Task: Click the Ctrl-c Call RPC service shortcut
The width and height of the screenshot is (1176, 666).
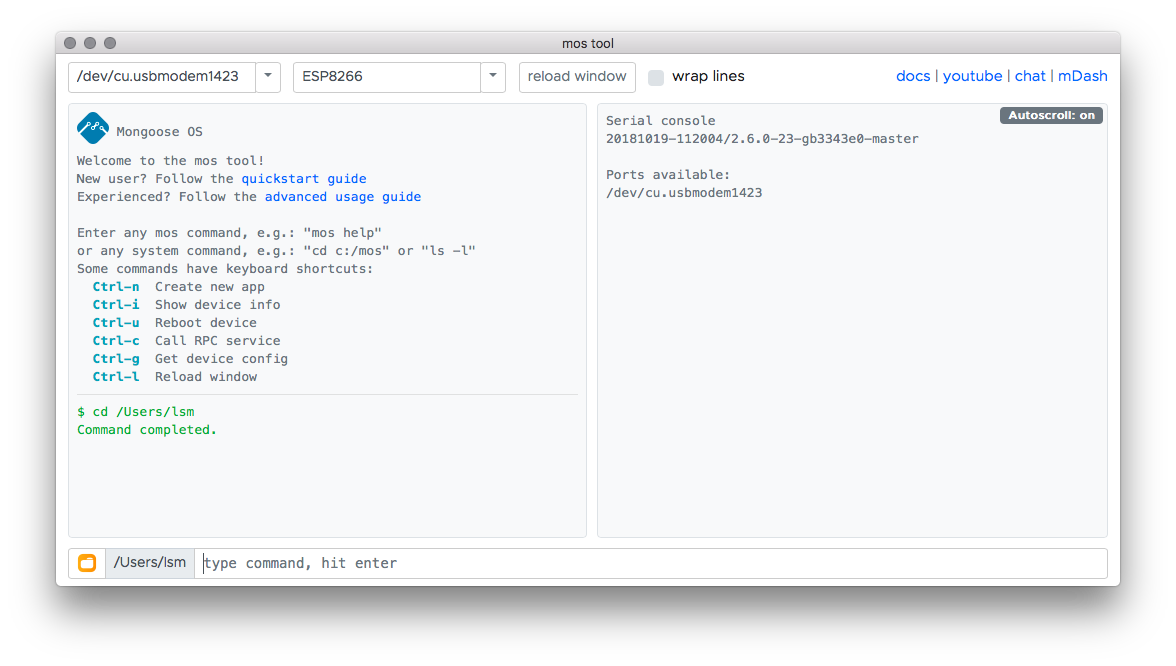Action: 186,340
